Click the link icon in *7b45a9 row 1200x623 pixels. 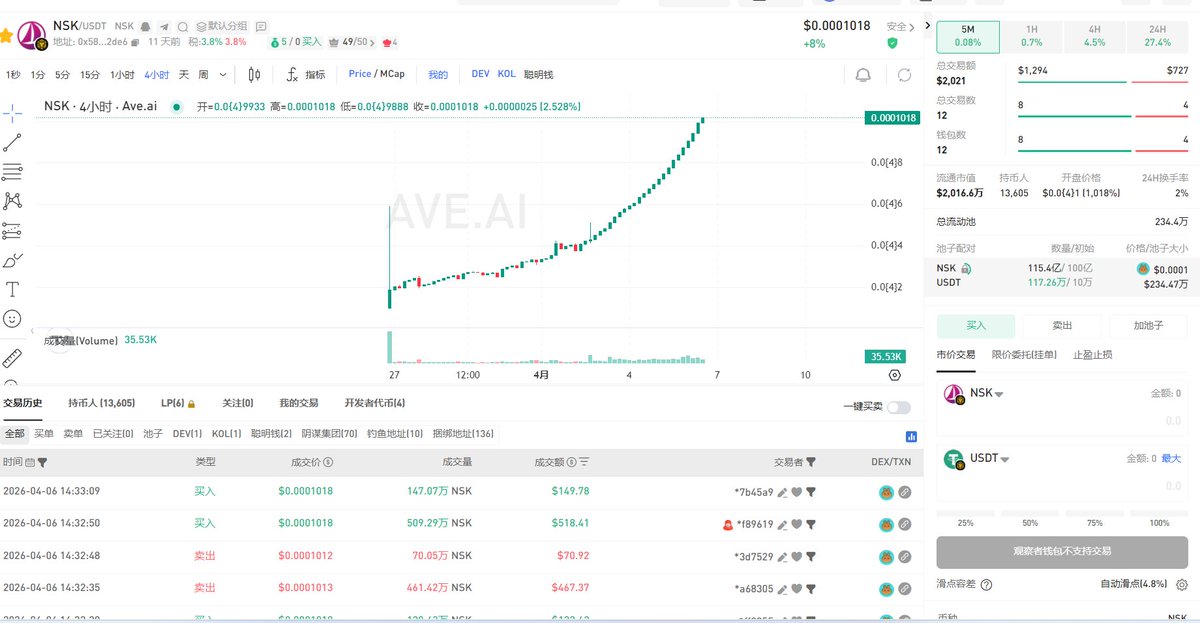[904, 492]
